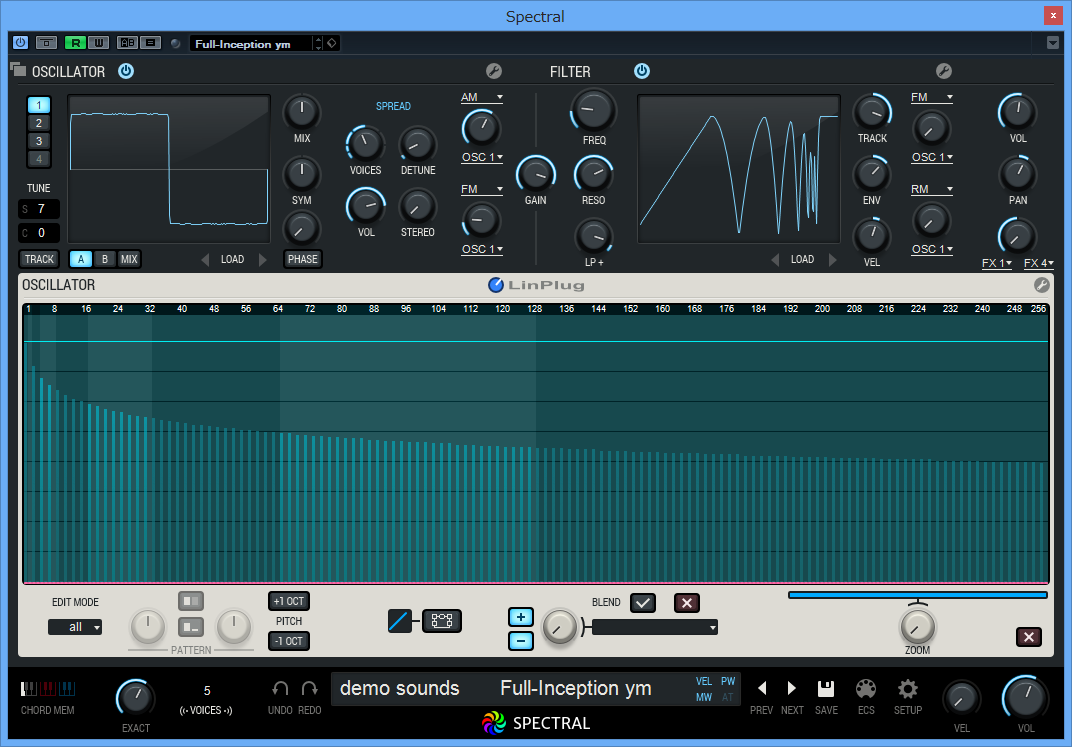Image resolution: width=1072 pixels, height=747 pixels.
Task: Toggle the host Write automation W button
Action: click(98, 43)
